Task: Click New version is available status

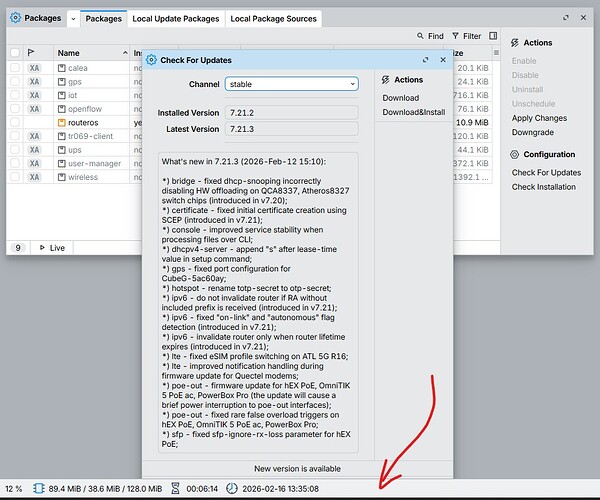Action: (297, 469)
